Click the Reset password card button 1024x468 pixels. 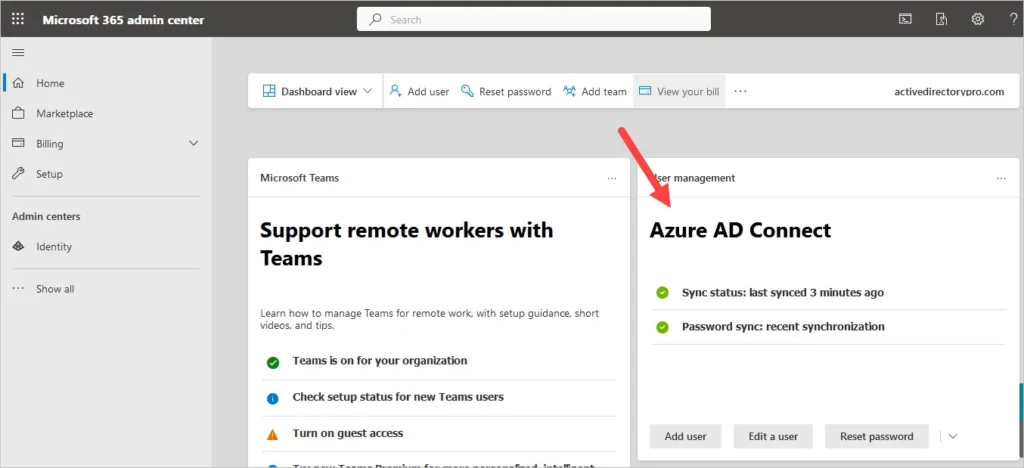pyautogui.click(x=876, y=436)
